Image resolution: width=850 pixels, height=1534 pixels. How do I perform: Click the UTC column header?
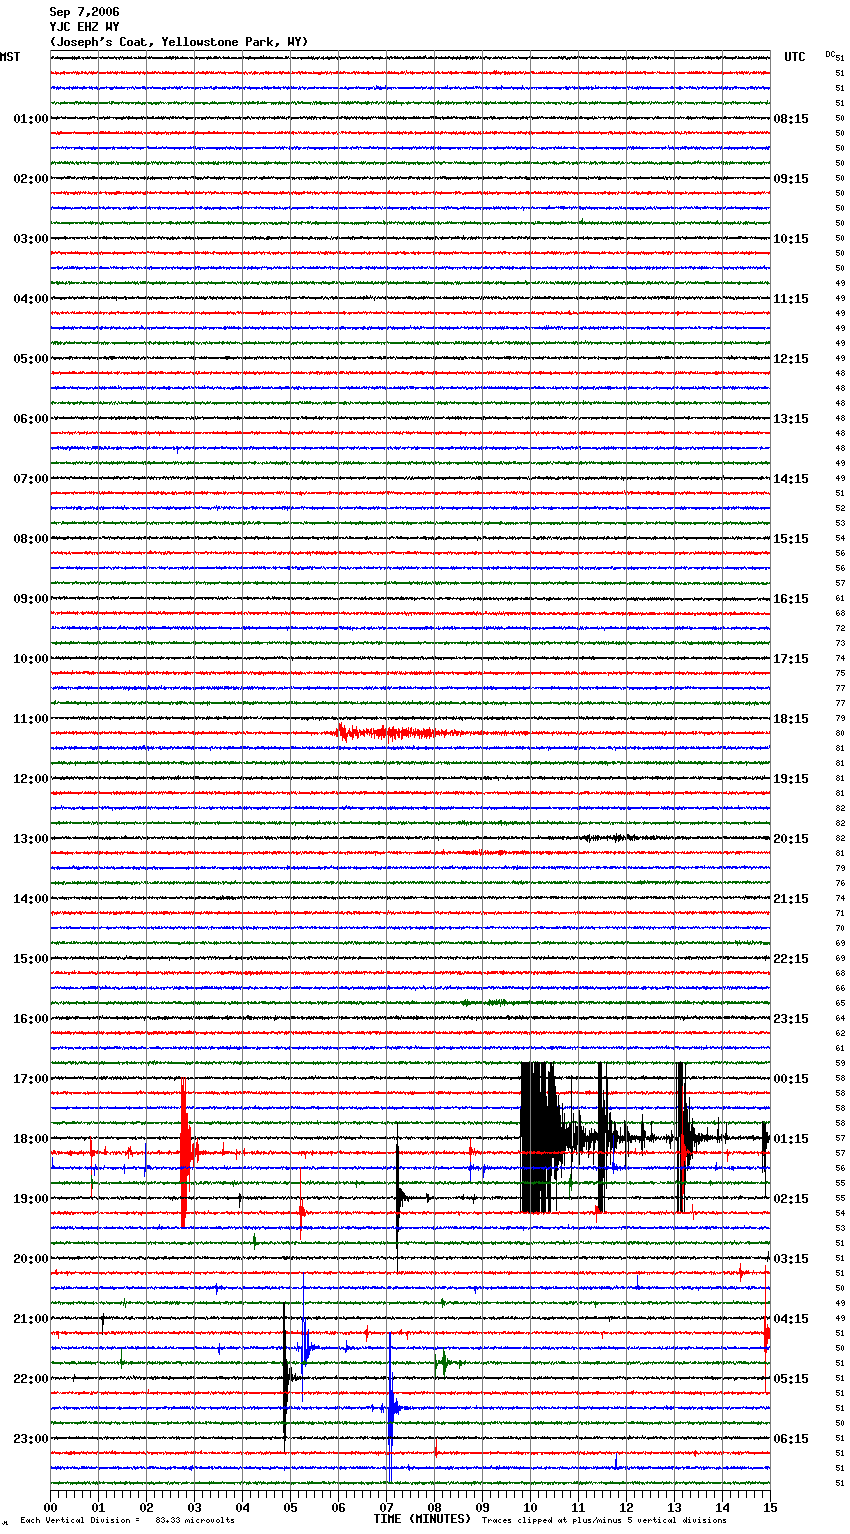(x=795, y=57)
